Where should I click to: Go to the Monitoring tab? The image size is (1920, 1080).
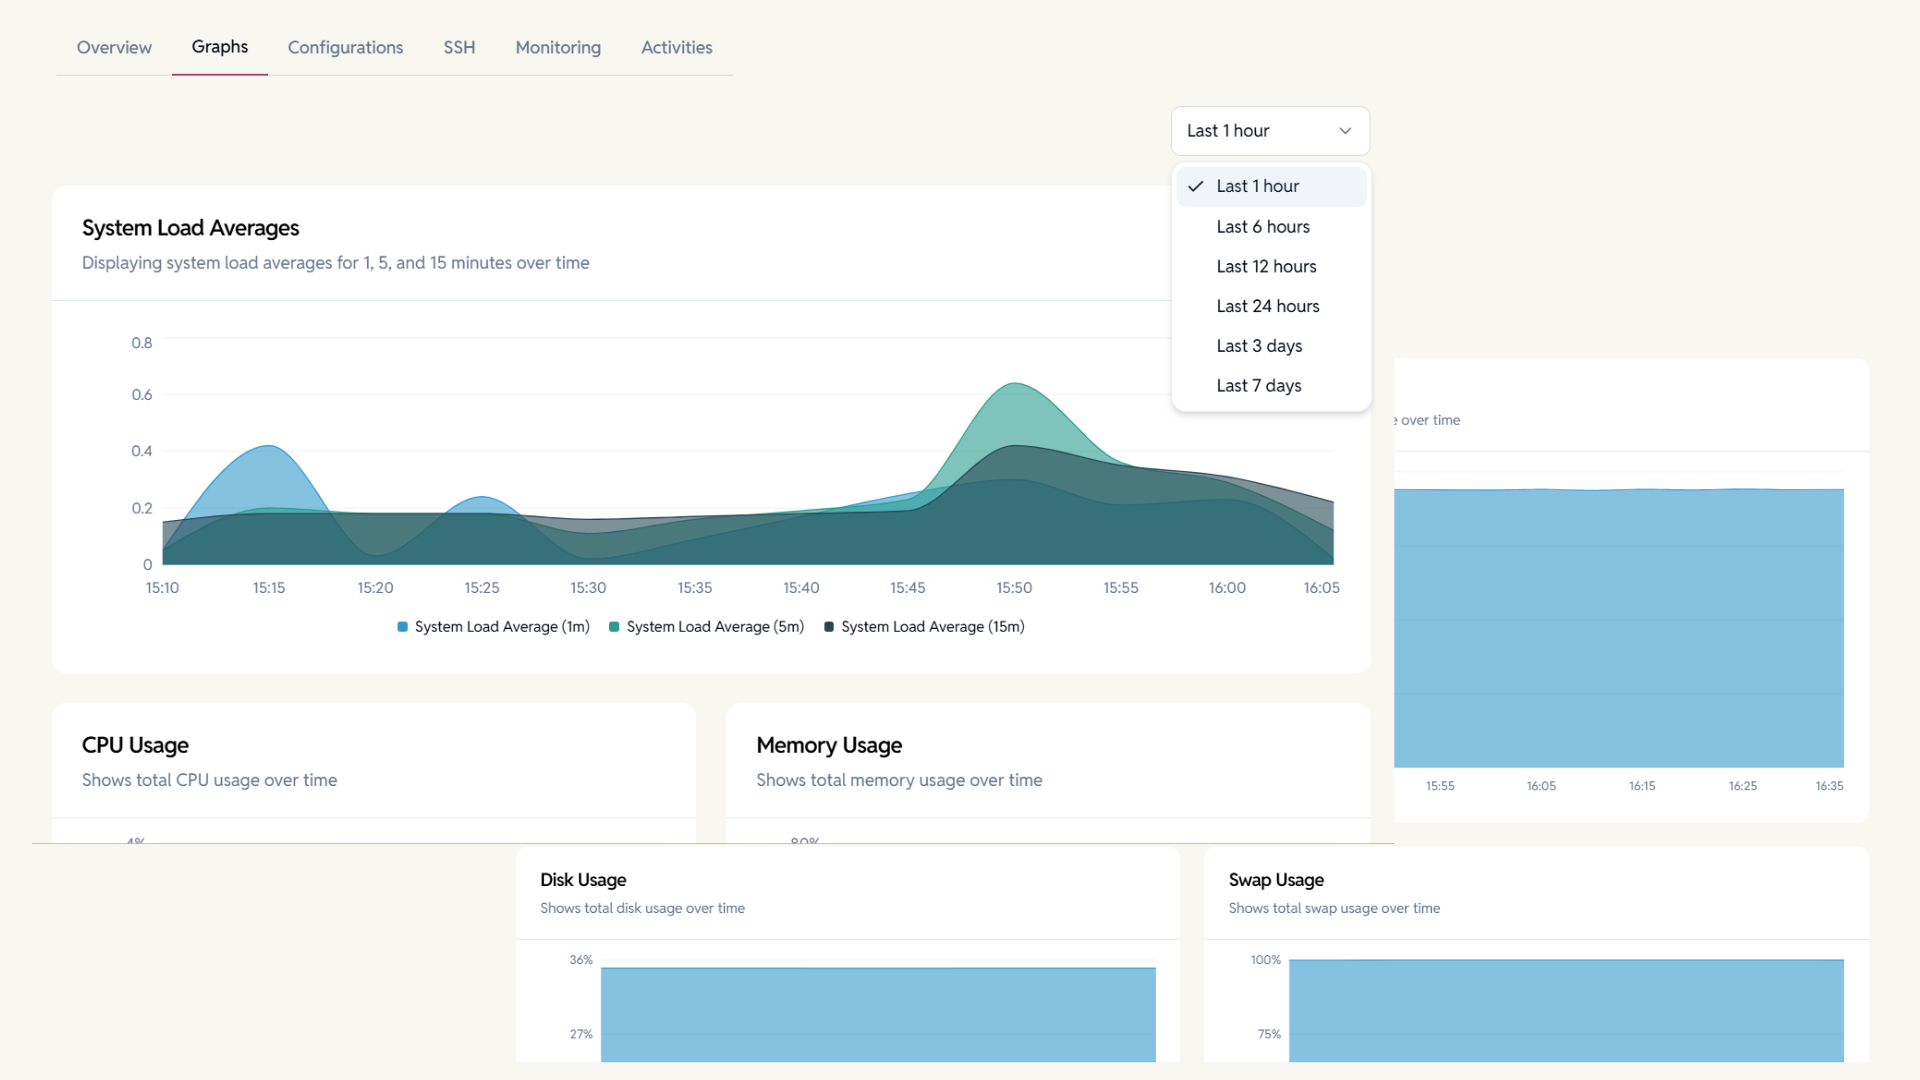[x=558, y=47]
